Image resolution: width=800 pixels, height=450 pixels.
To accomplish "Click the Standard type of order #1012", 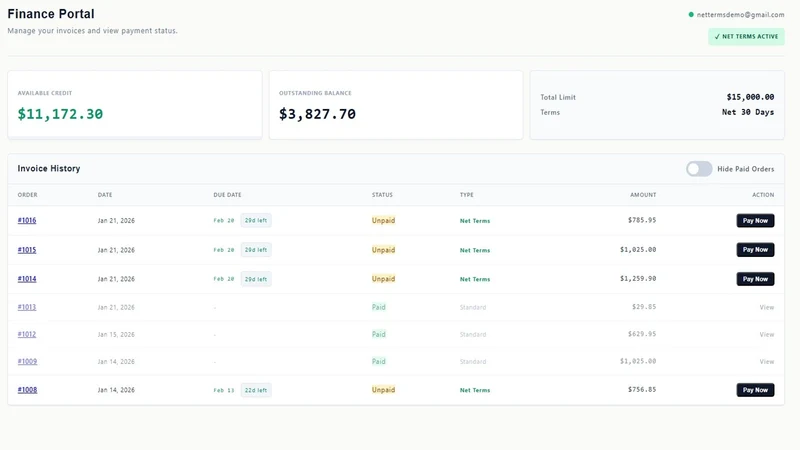I will pyautogui.click(x=472, y=335).
